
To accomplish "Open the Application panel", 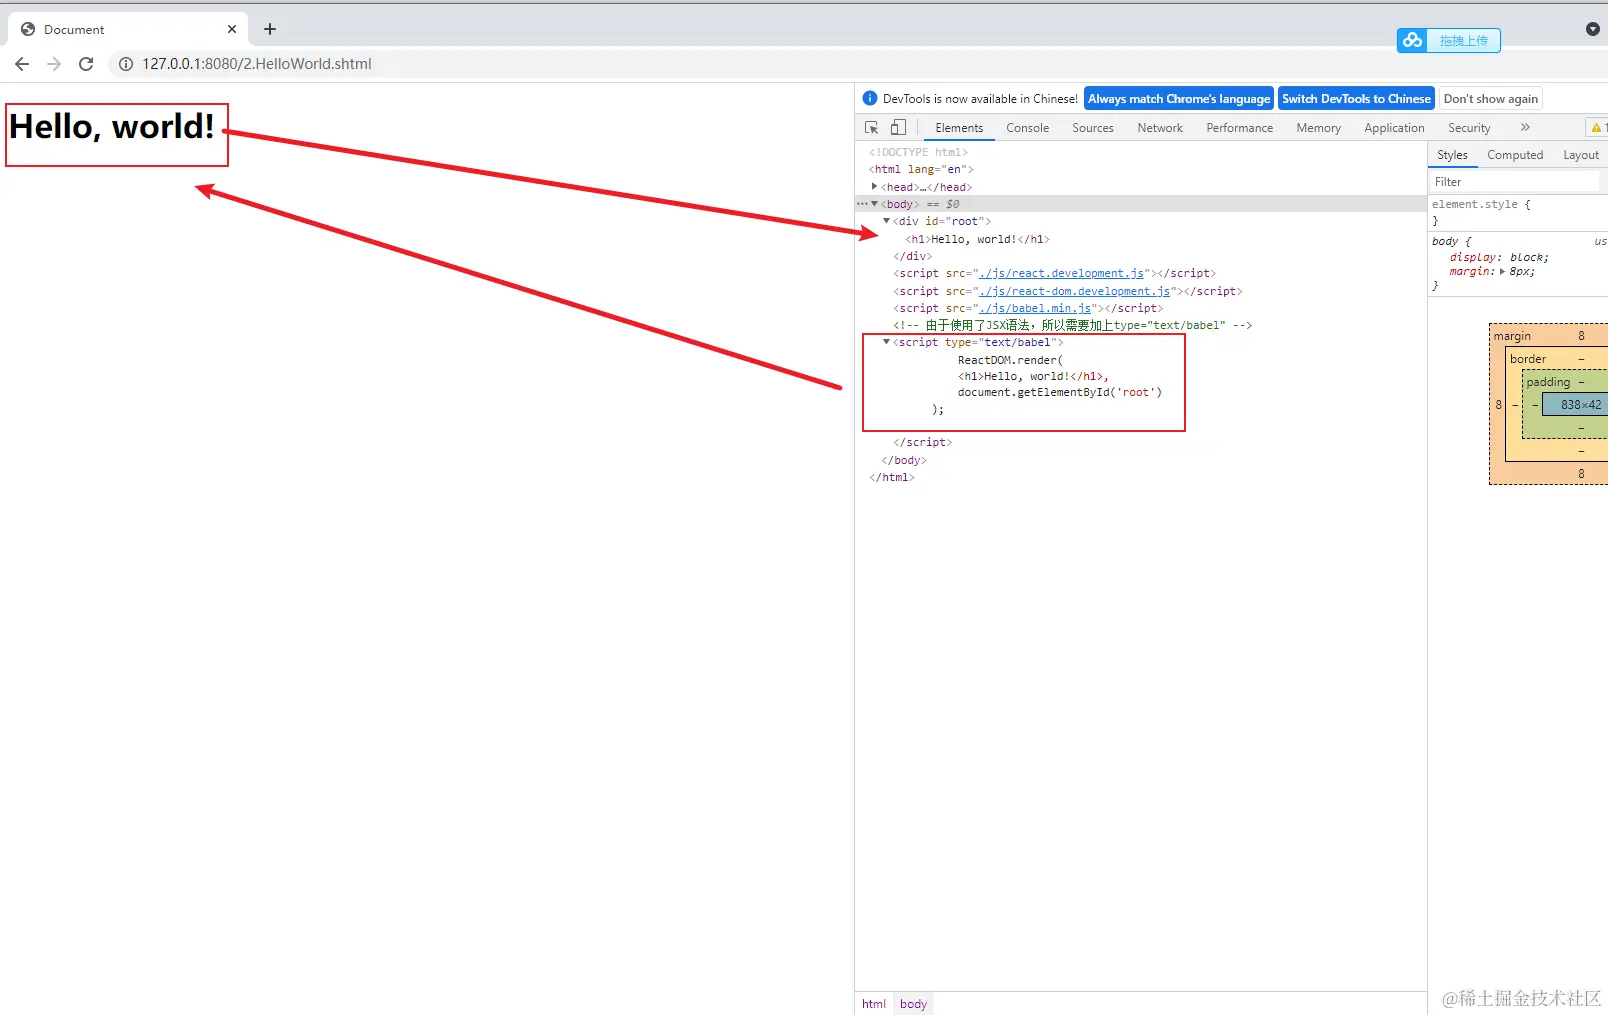I will (x=1394, y=128).
